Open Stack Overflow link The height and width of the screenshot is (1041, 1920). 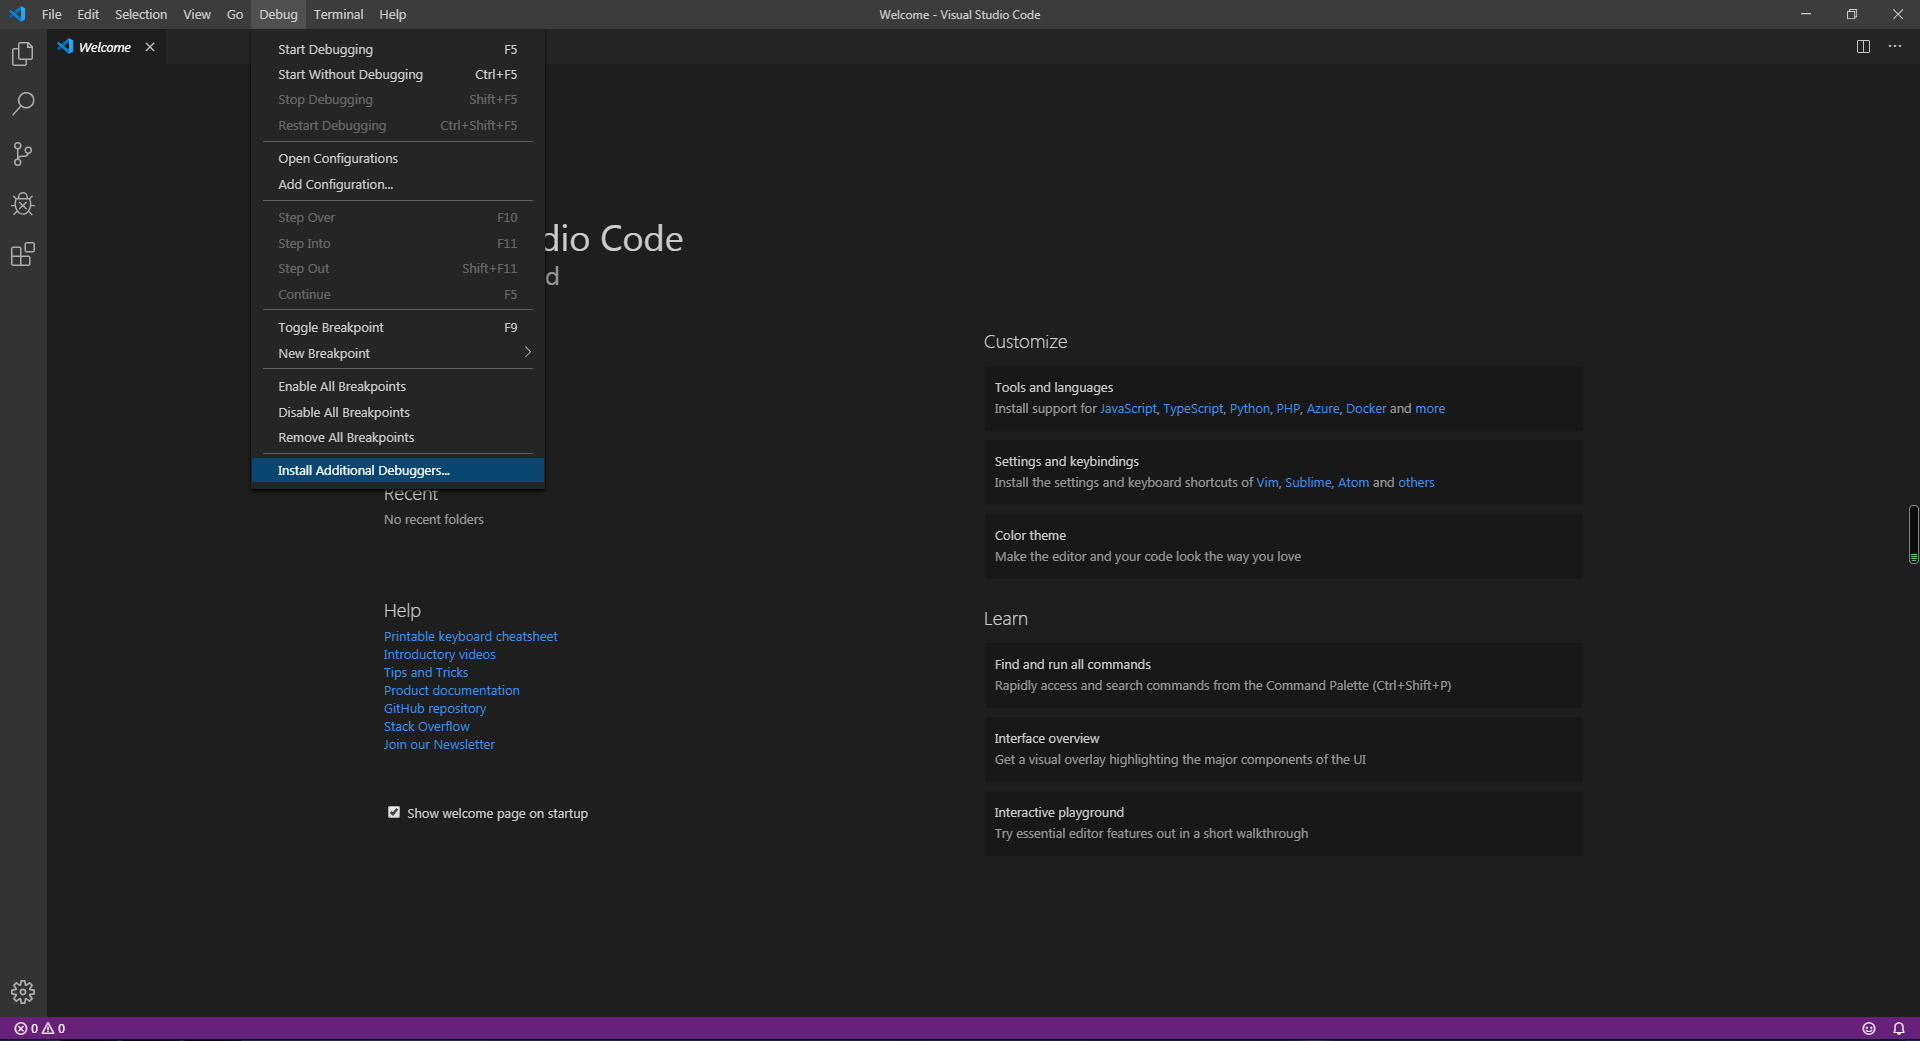pyautogui.click(x=427, y=726)
